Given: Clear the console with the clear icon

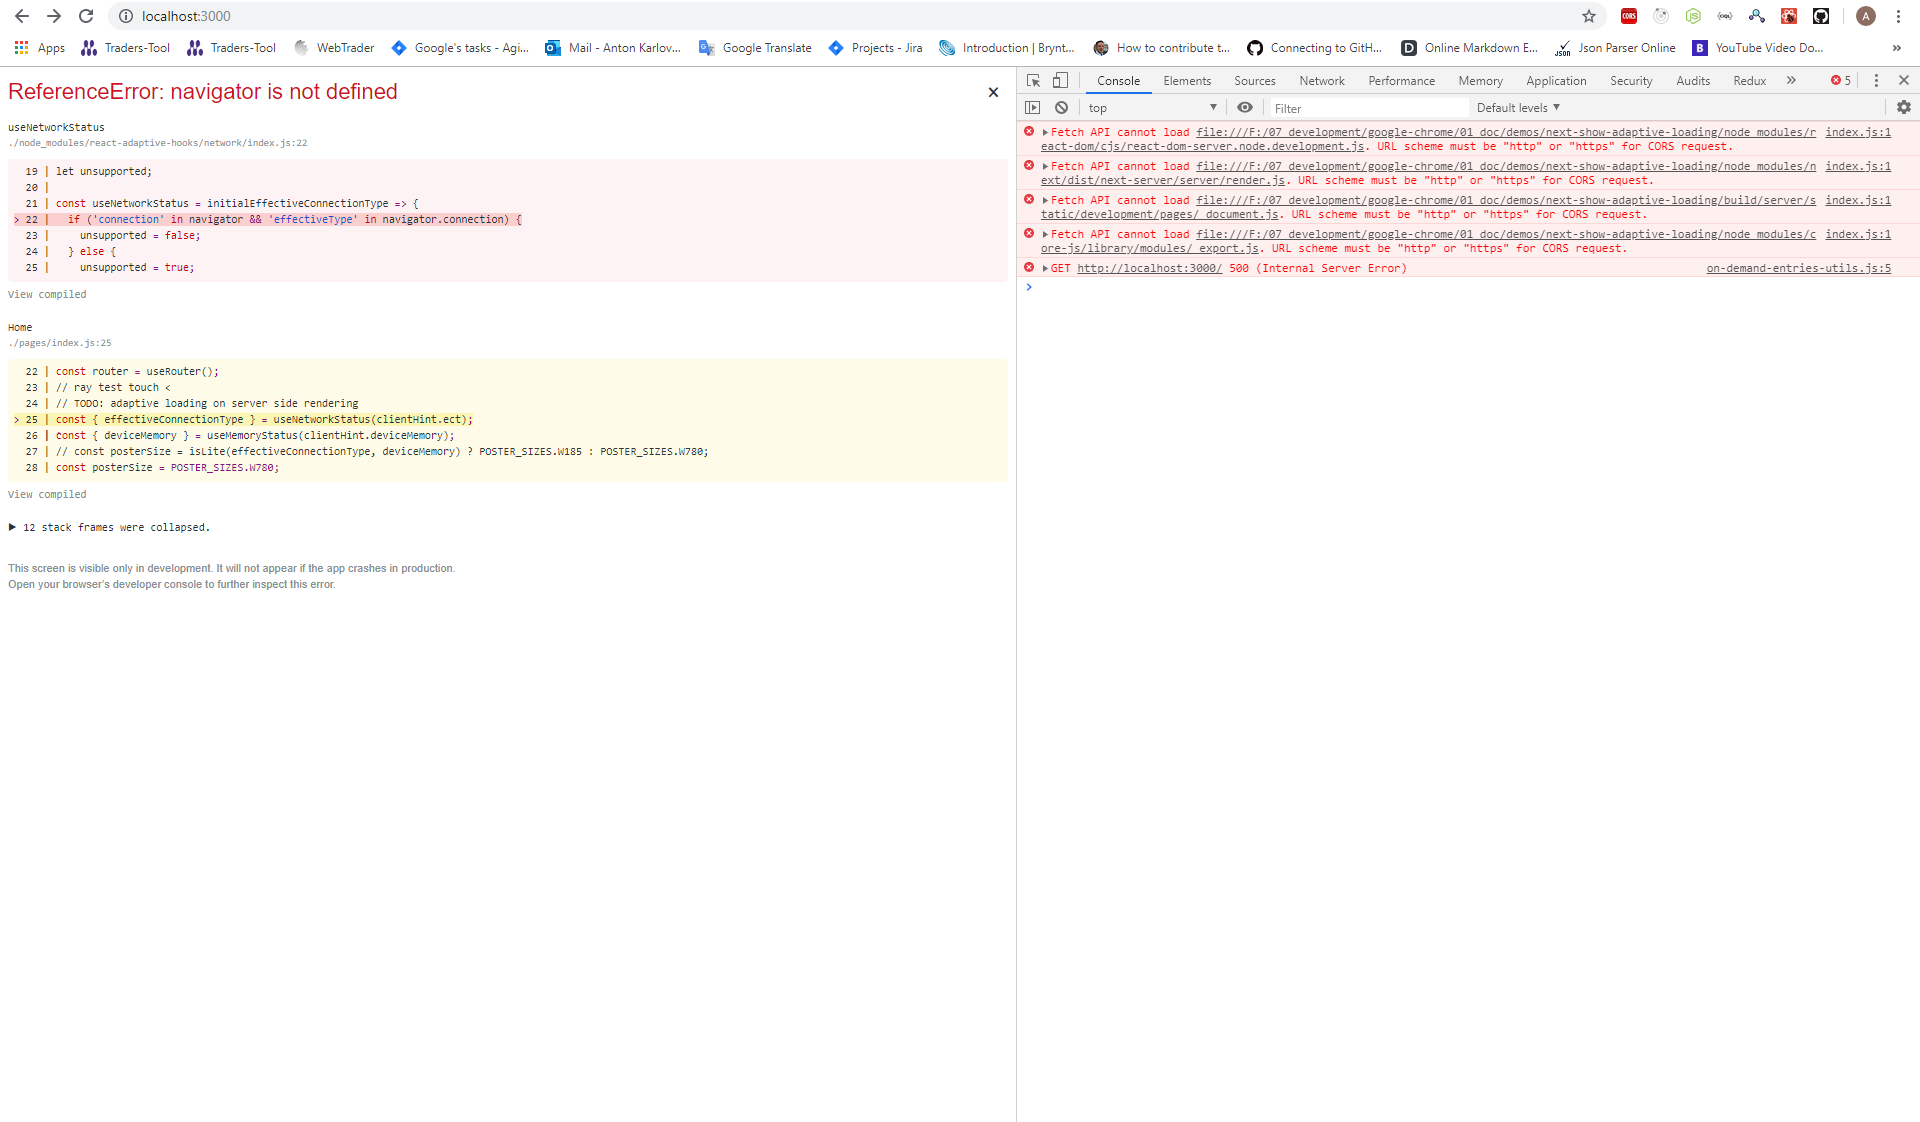Looking at the screenshot, I should [1061, 107].
